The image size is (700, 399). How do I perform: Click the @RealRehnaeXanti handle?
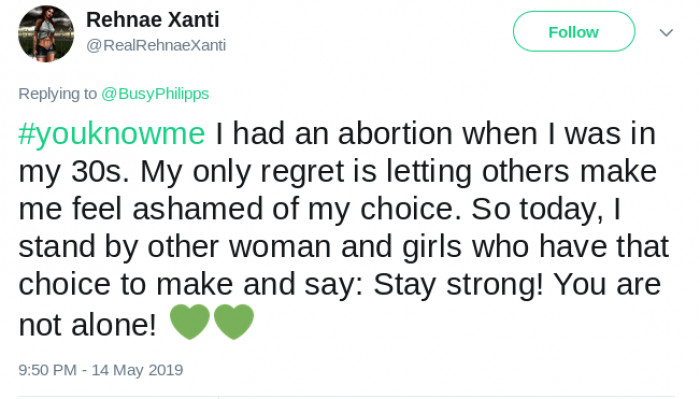(156, 45)
